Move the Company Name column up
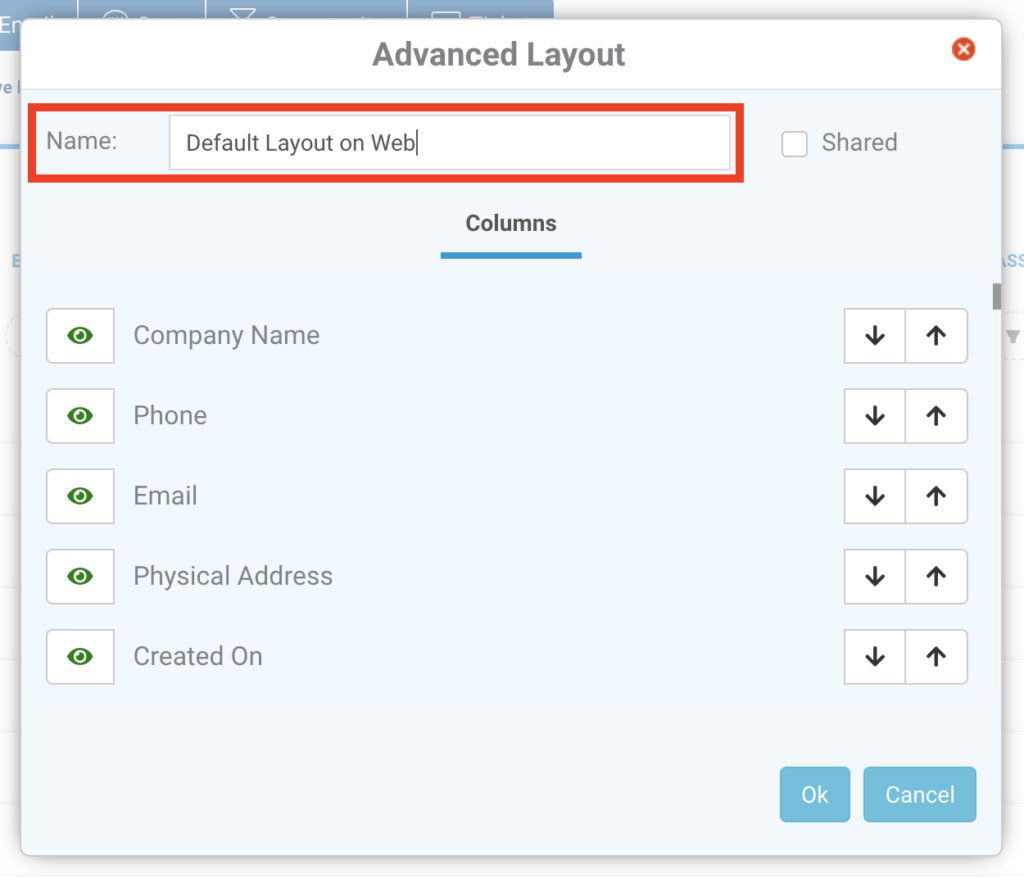1024x878 pixels. point(937,336)
